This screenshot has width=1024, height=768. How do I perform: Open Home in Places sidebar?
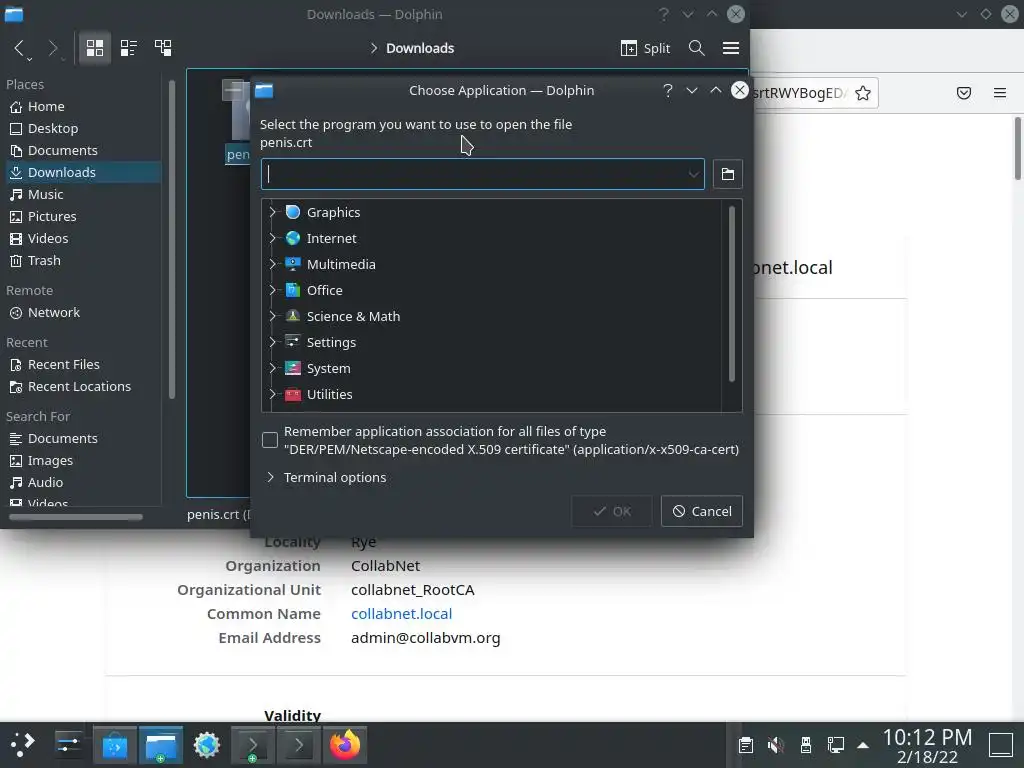click(x=84, y=106)
